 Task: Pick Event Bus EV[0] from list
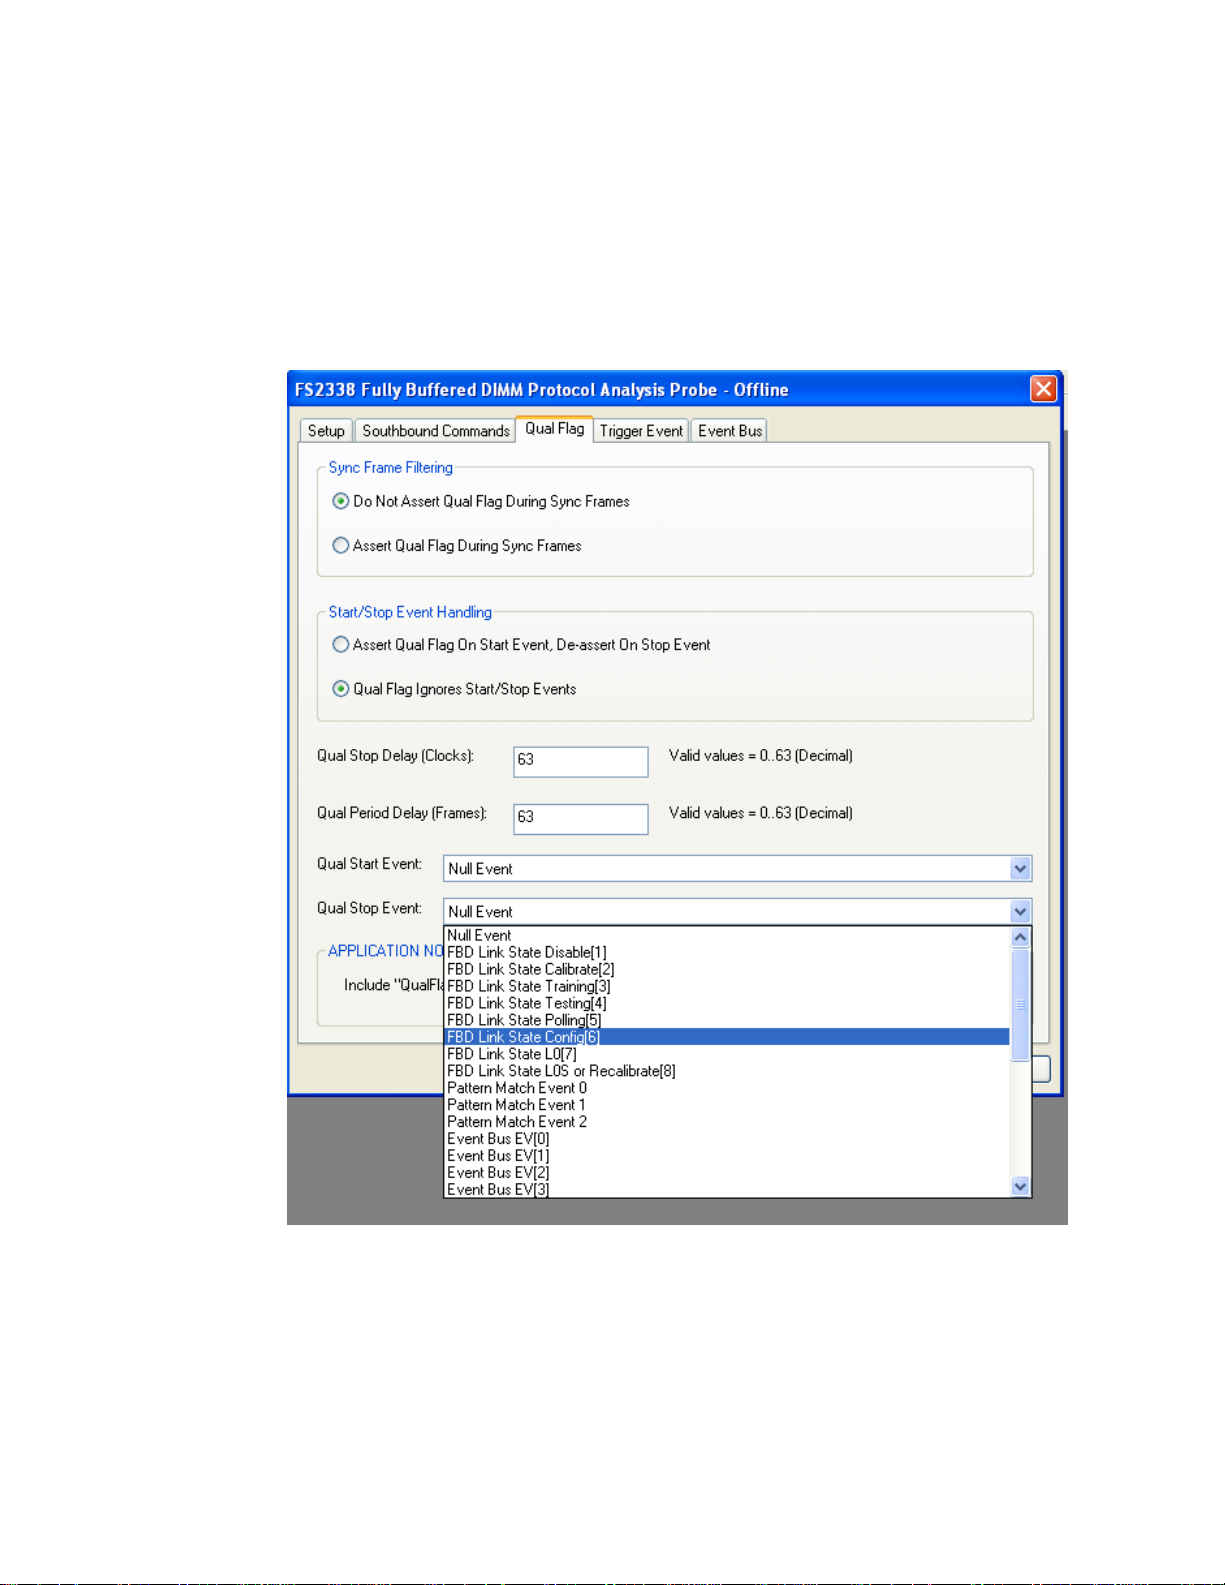(x=727, y=1139)
